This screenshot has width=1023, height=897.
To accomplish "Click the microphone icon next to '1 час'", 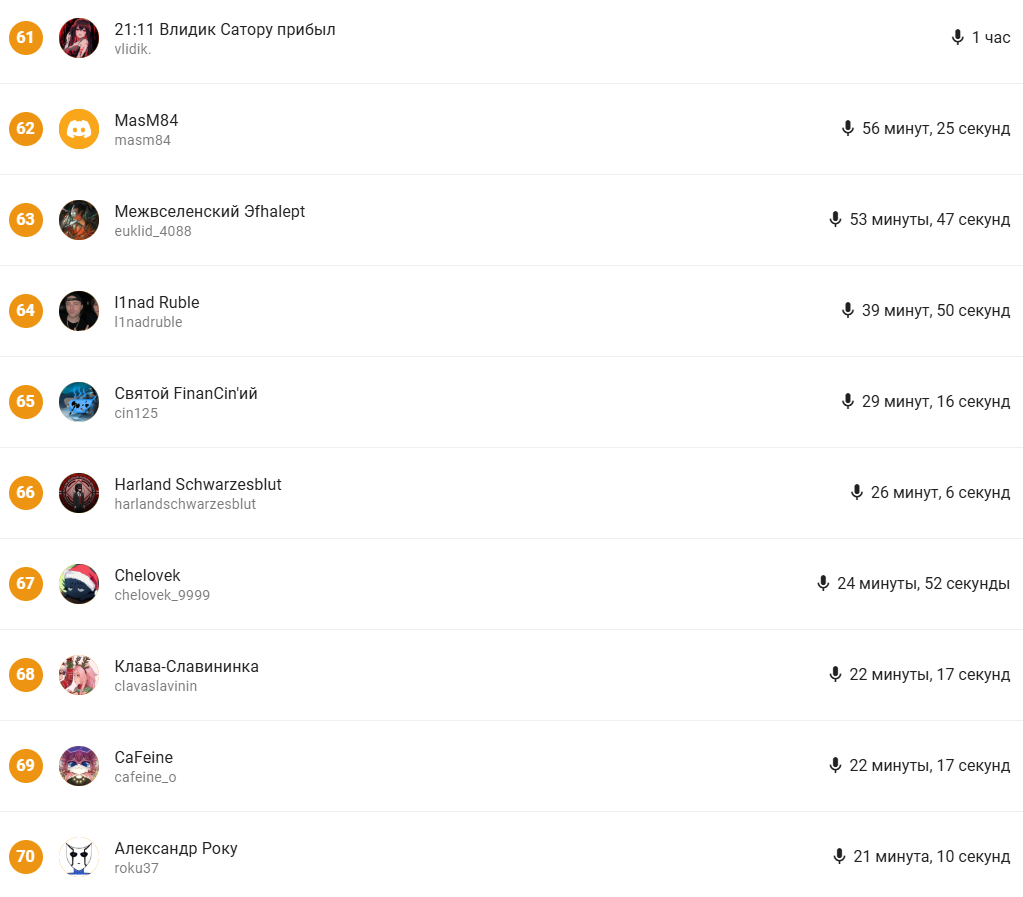I will click(958, 38).
